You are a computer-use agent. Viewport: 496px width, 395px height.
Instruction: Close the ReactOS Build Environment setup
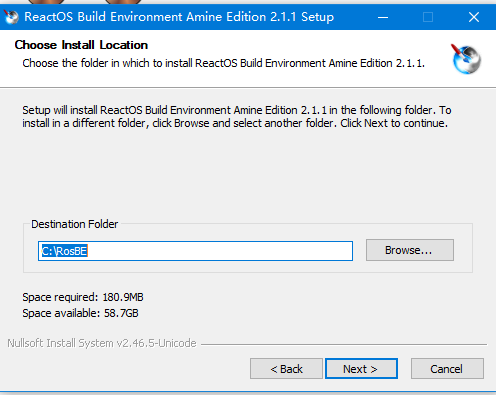click(474, 17)
